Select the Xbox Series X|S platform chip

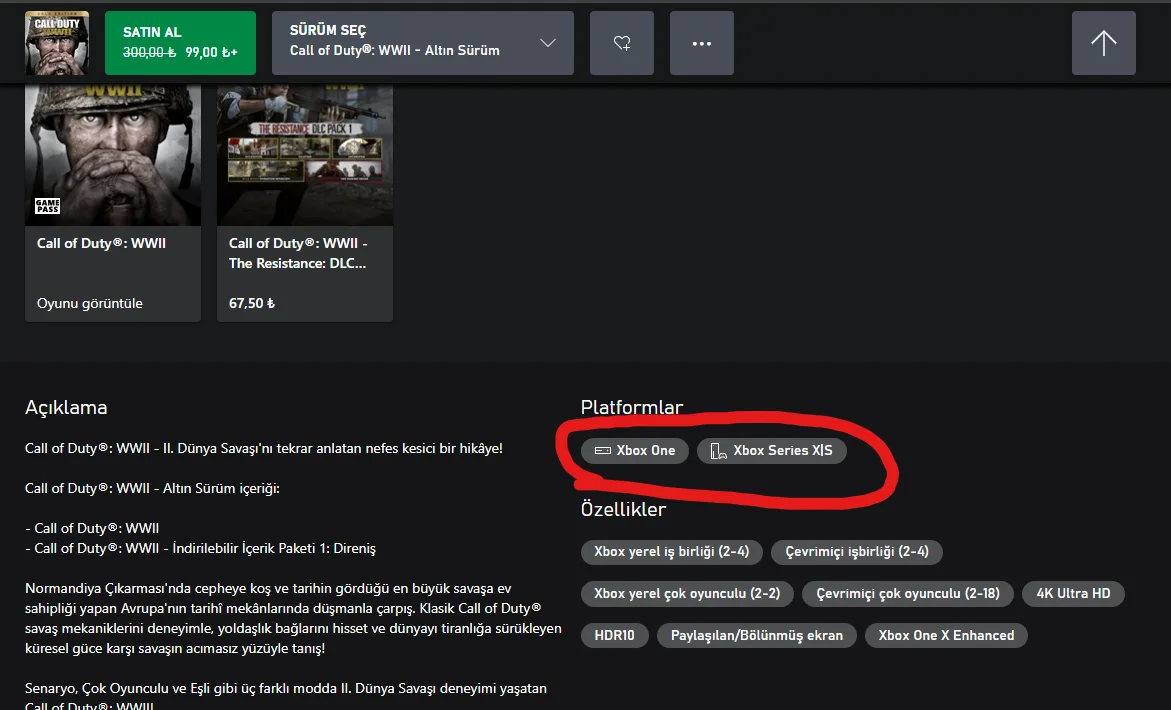pyautogui.click(x=771, y=450)
